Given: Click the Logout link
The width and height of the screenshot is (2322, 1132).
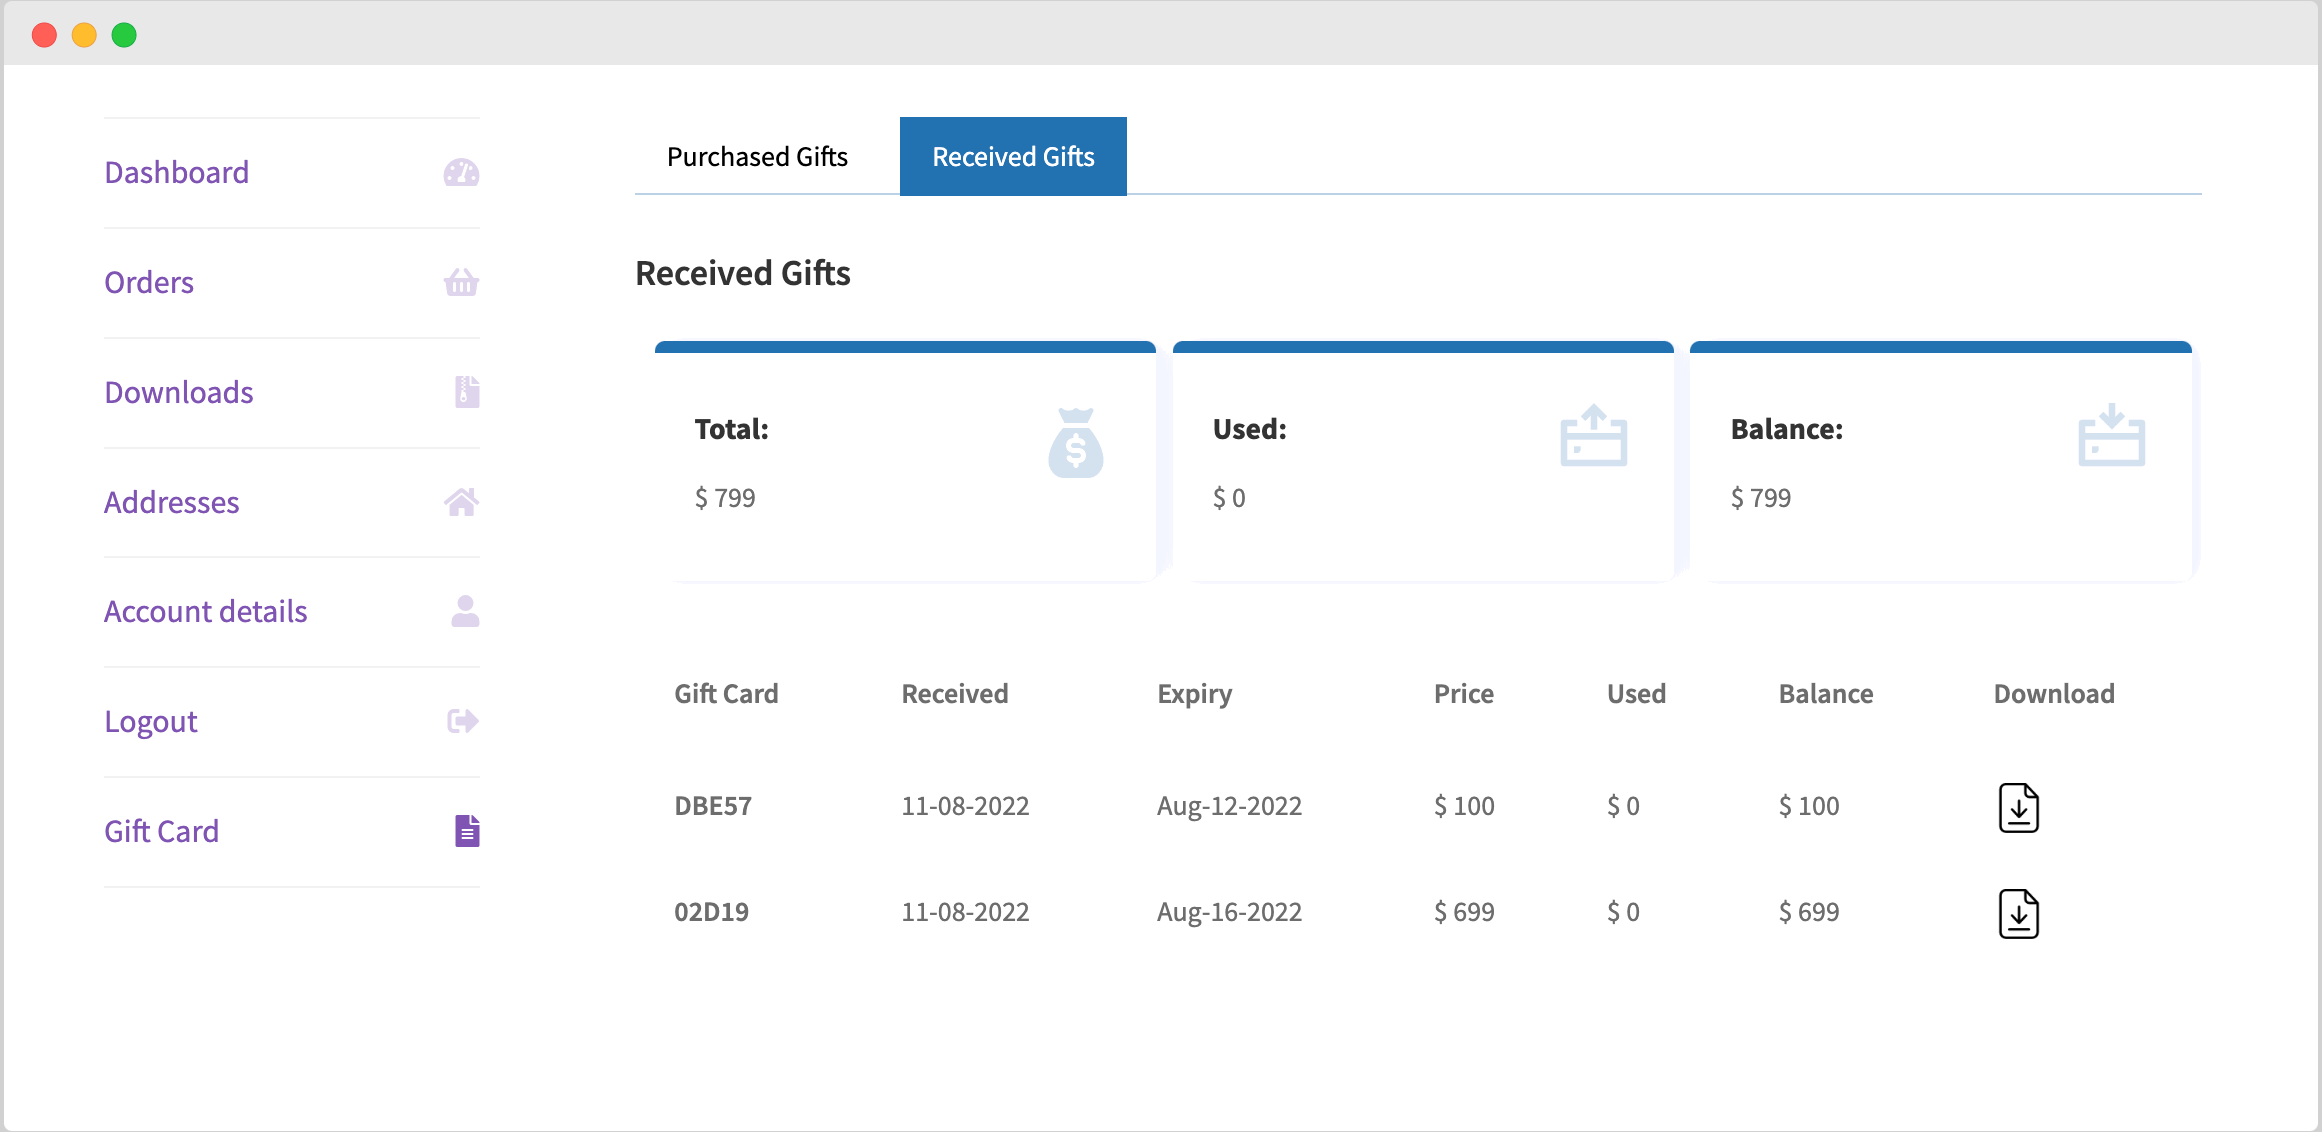Looking at the screenshot, I should tap(150, 721).
